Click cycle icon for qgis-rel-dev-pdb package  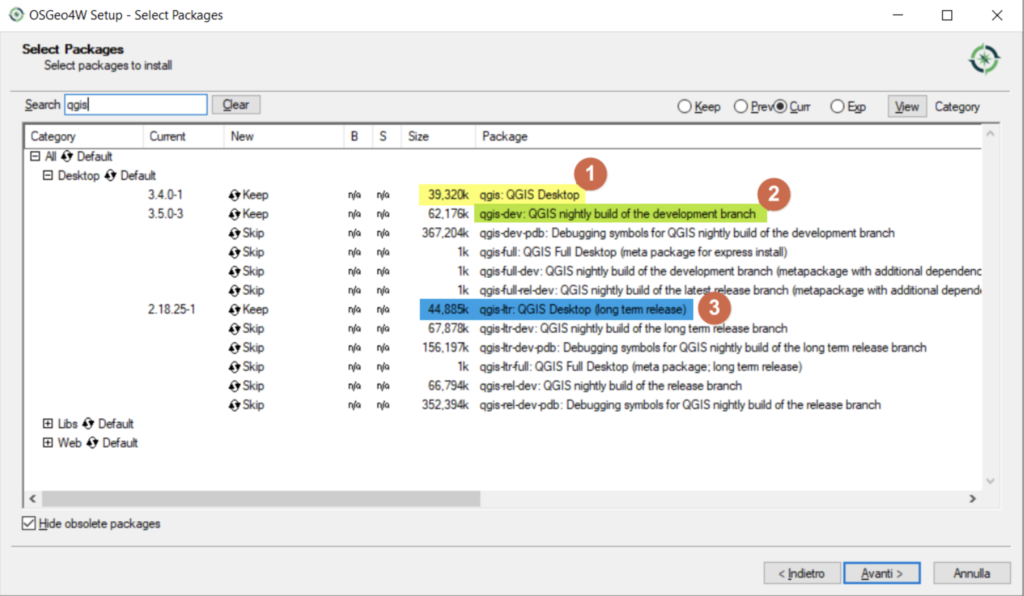(x=234, y=405)
